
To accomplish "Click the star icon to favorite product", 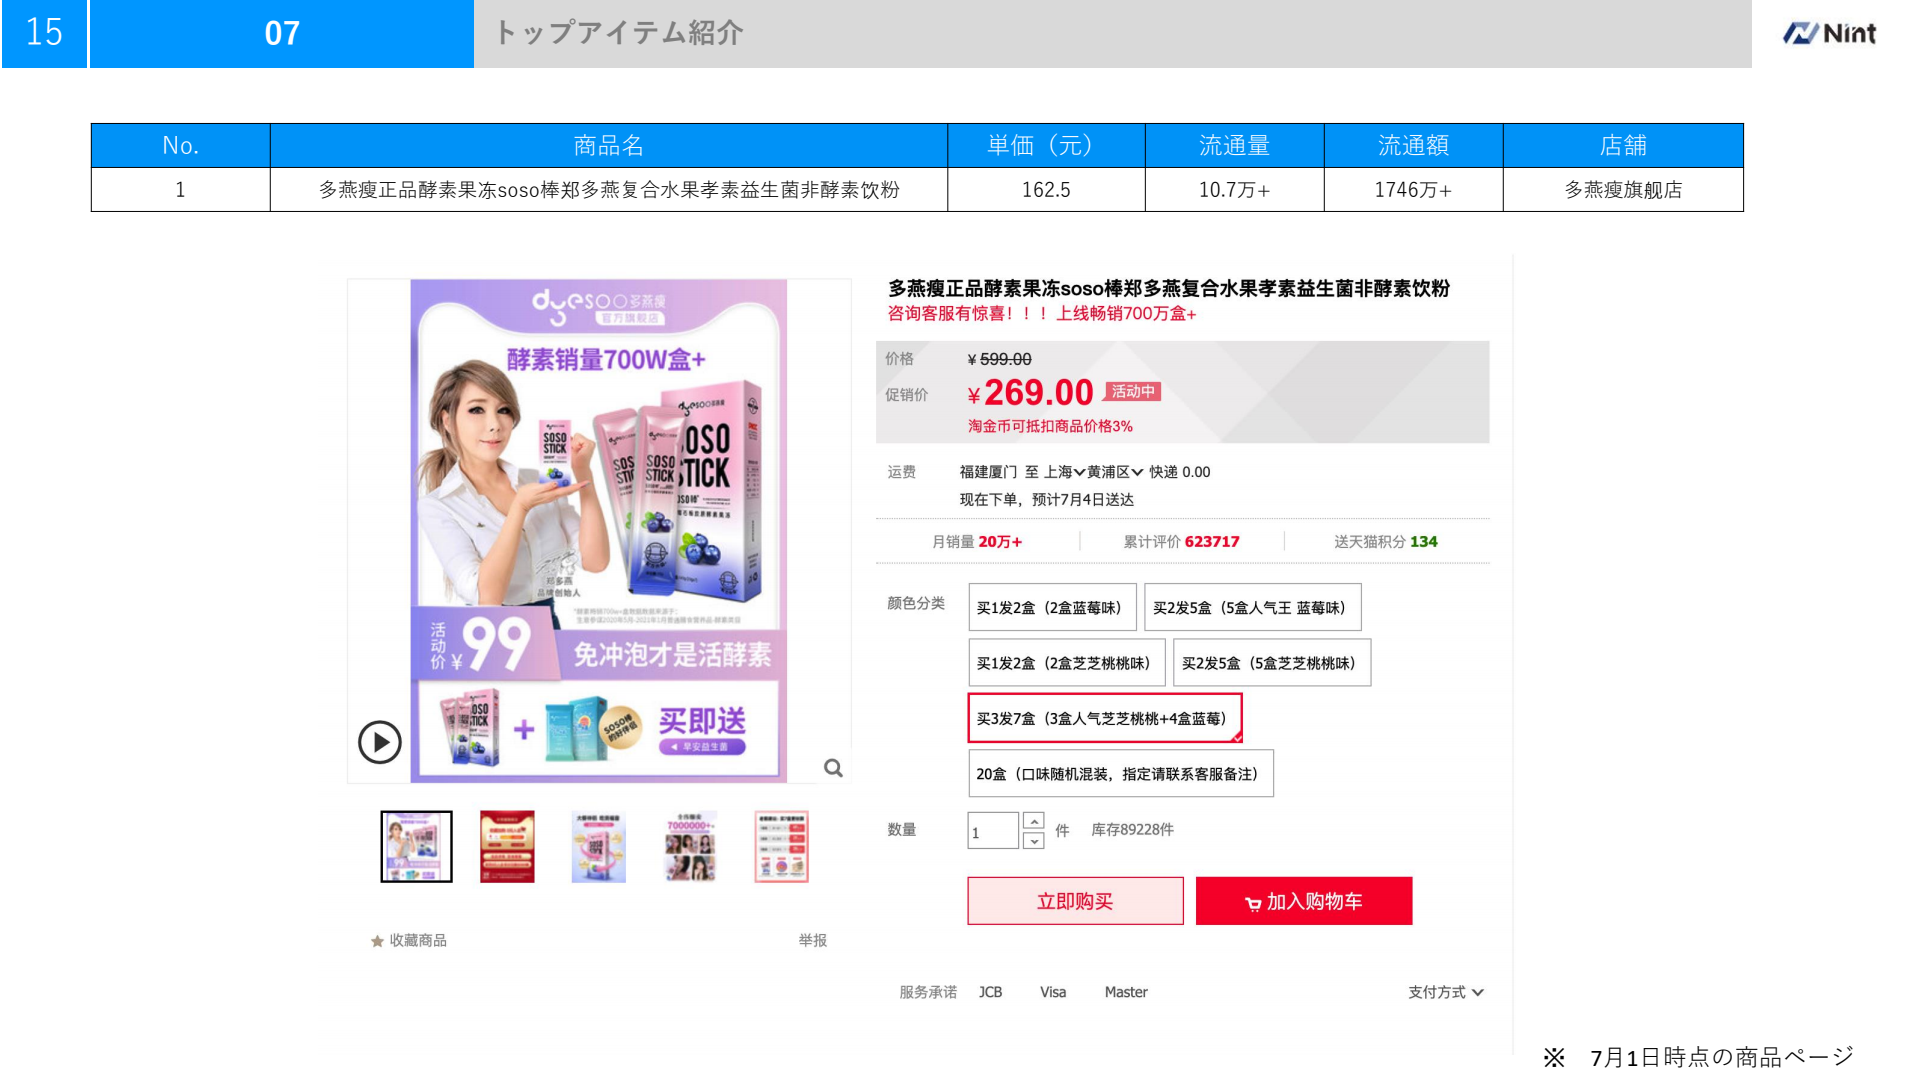I will tap(377, 941).
